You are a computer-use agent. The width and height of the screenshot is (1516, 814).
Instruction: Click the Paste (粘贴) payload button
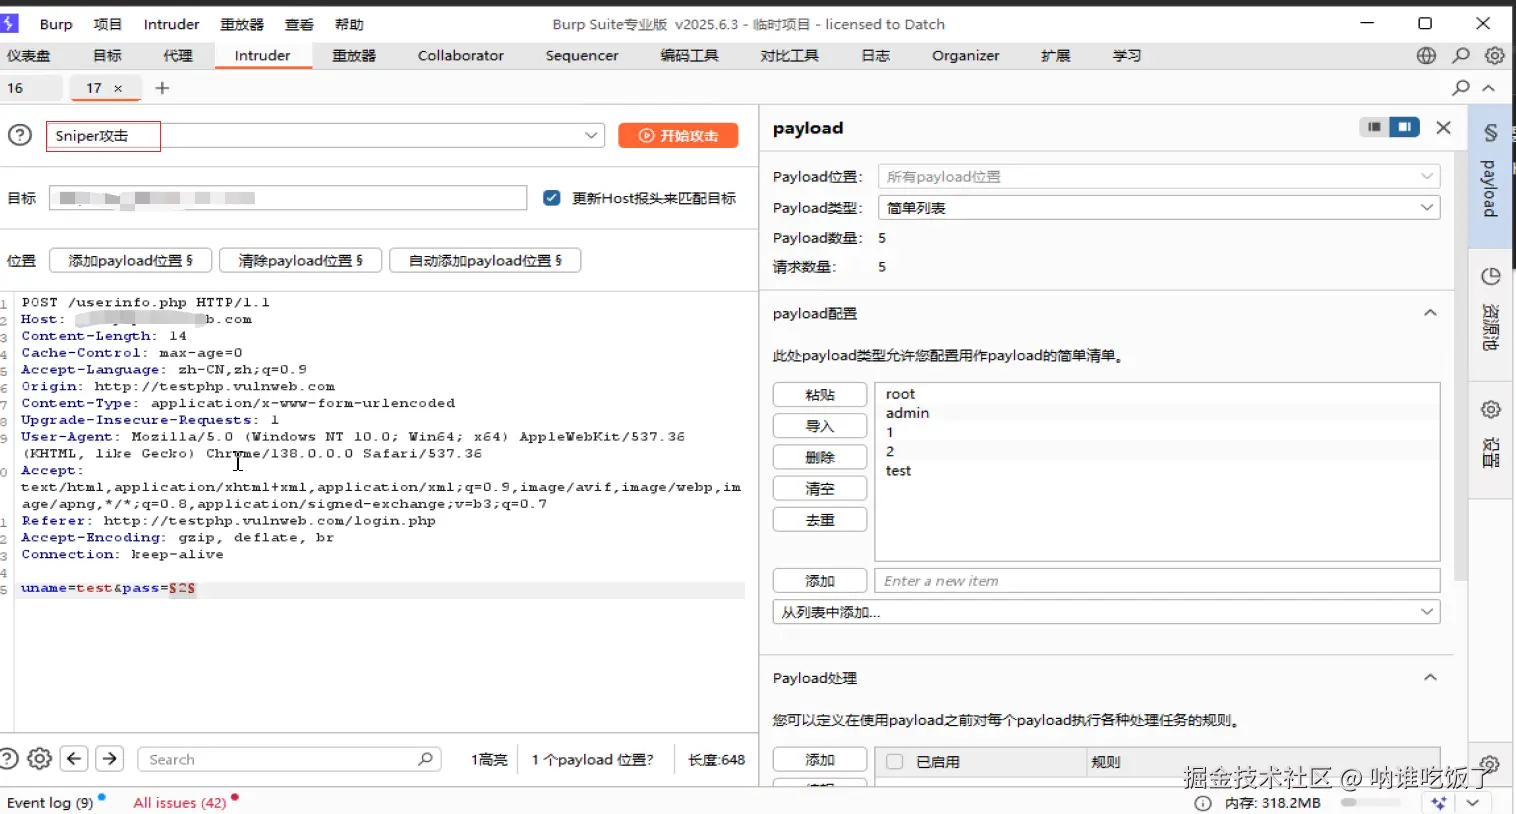pyautogui.click(x=820, y=395)
